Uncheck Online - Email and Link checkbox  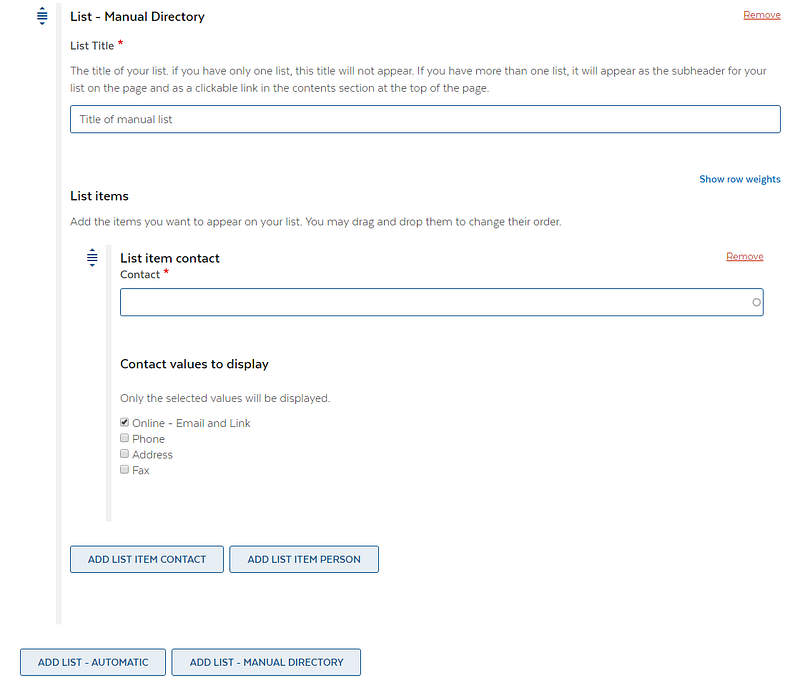(125, 423)
